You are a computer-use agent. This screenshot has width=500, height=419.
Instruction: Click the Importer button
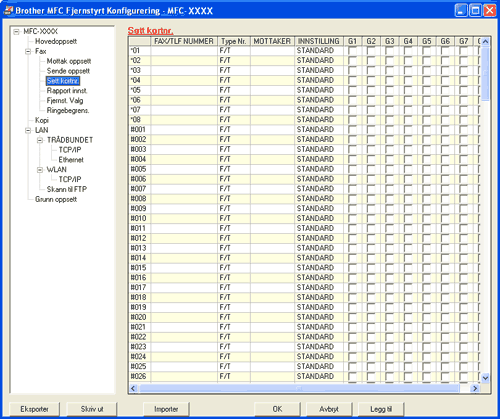pyautogui.click(x=166, y=409)
